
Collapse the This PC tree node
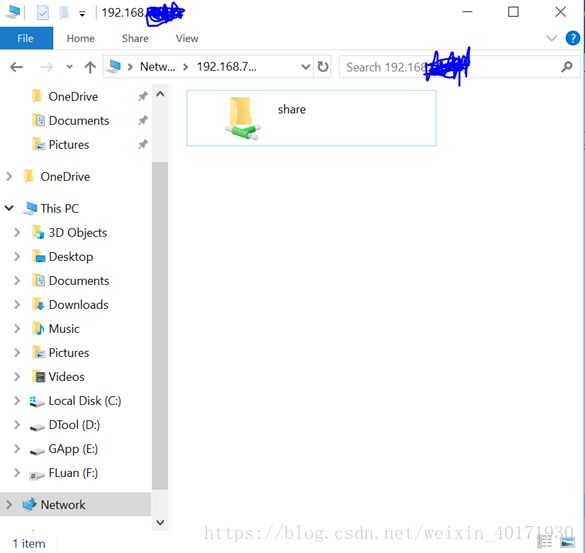click(9, 208)
